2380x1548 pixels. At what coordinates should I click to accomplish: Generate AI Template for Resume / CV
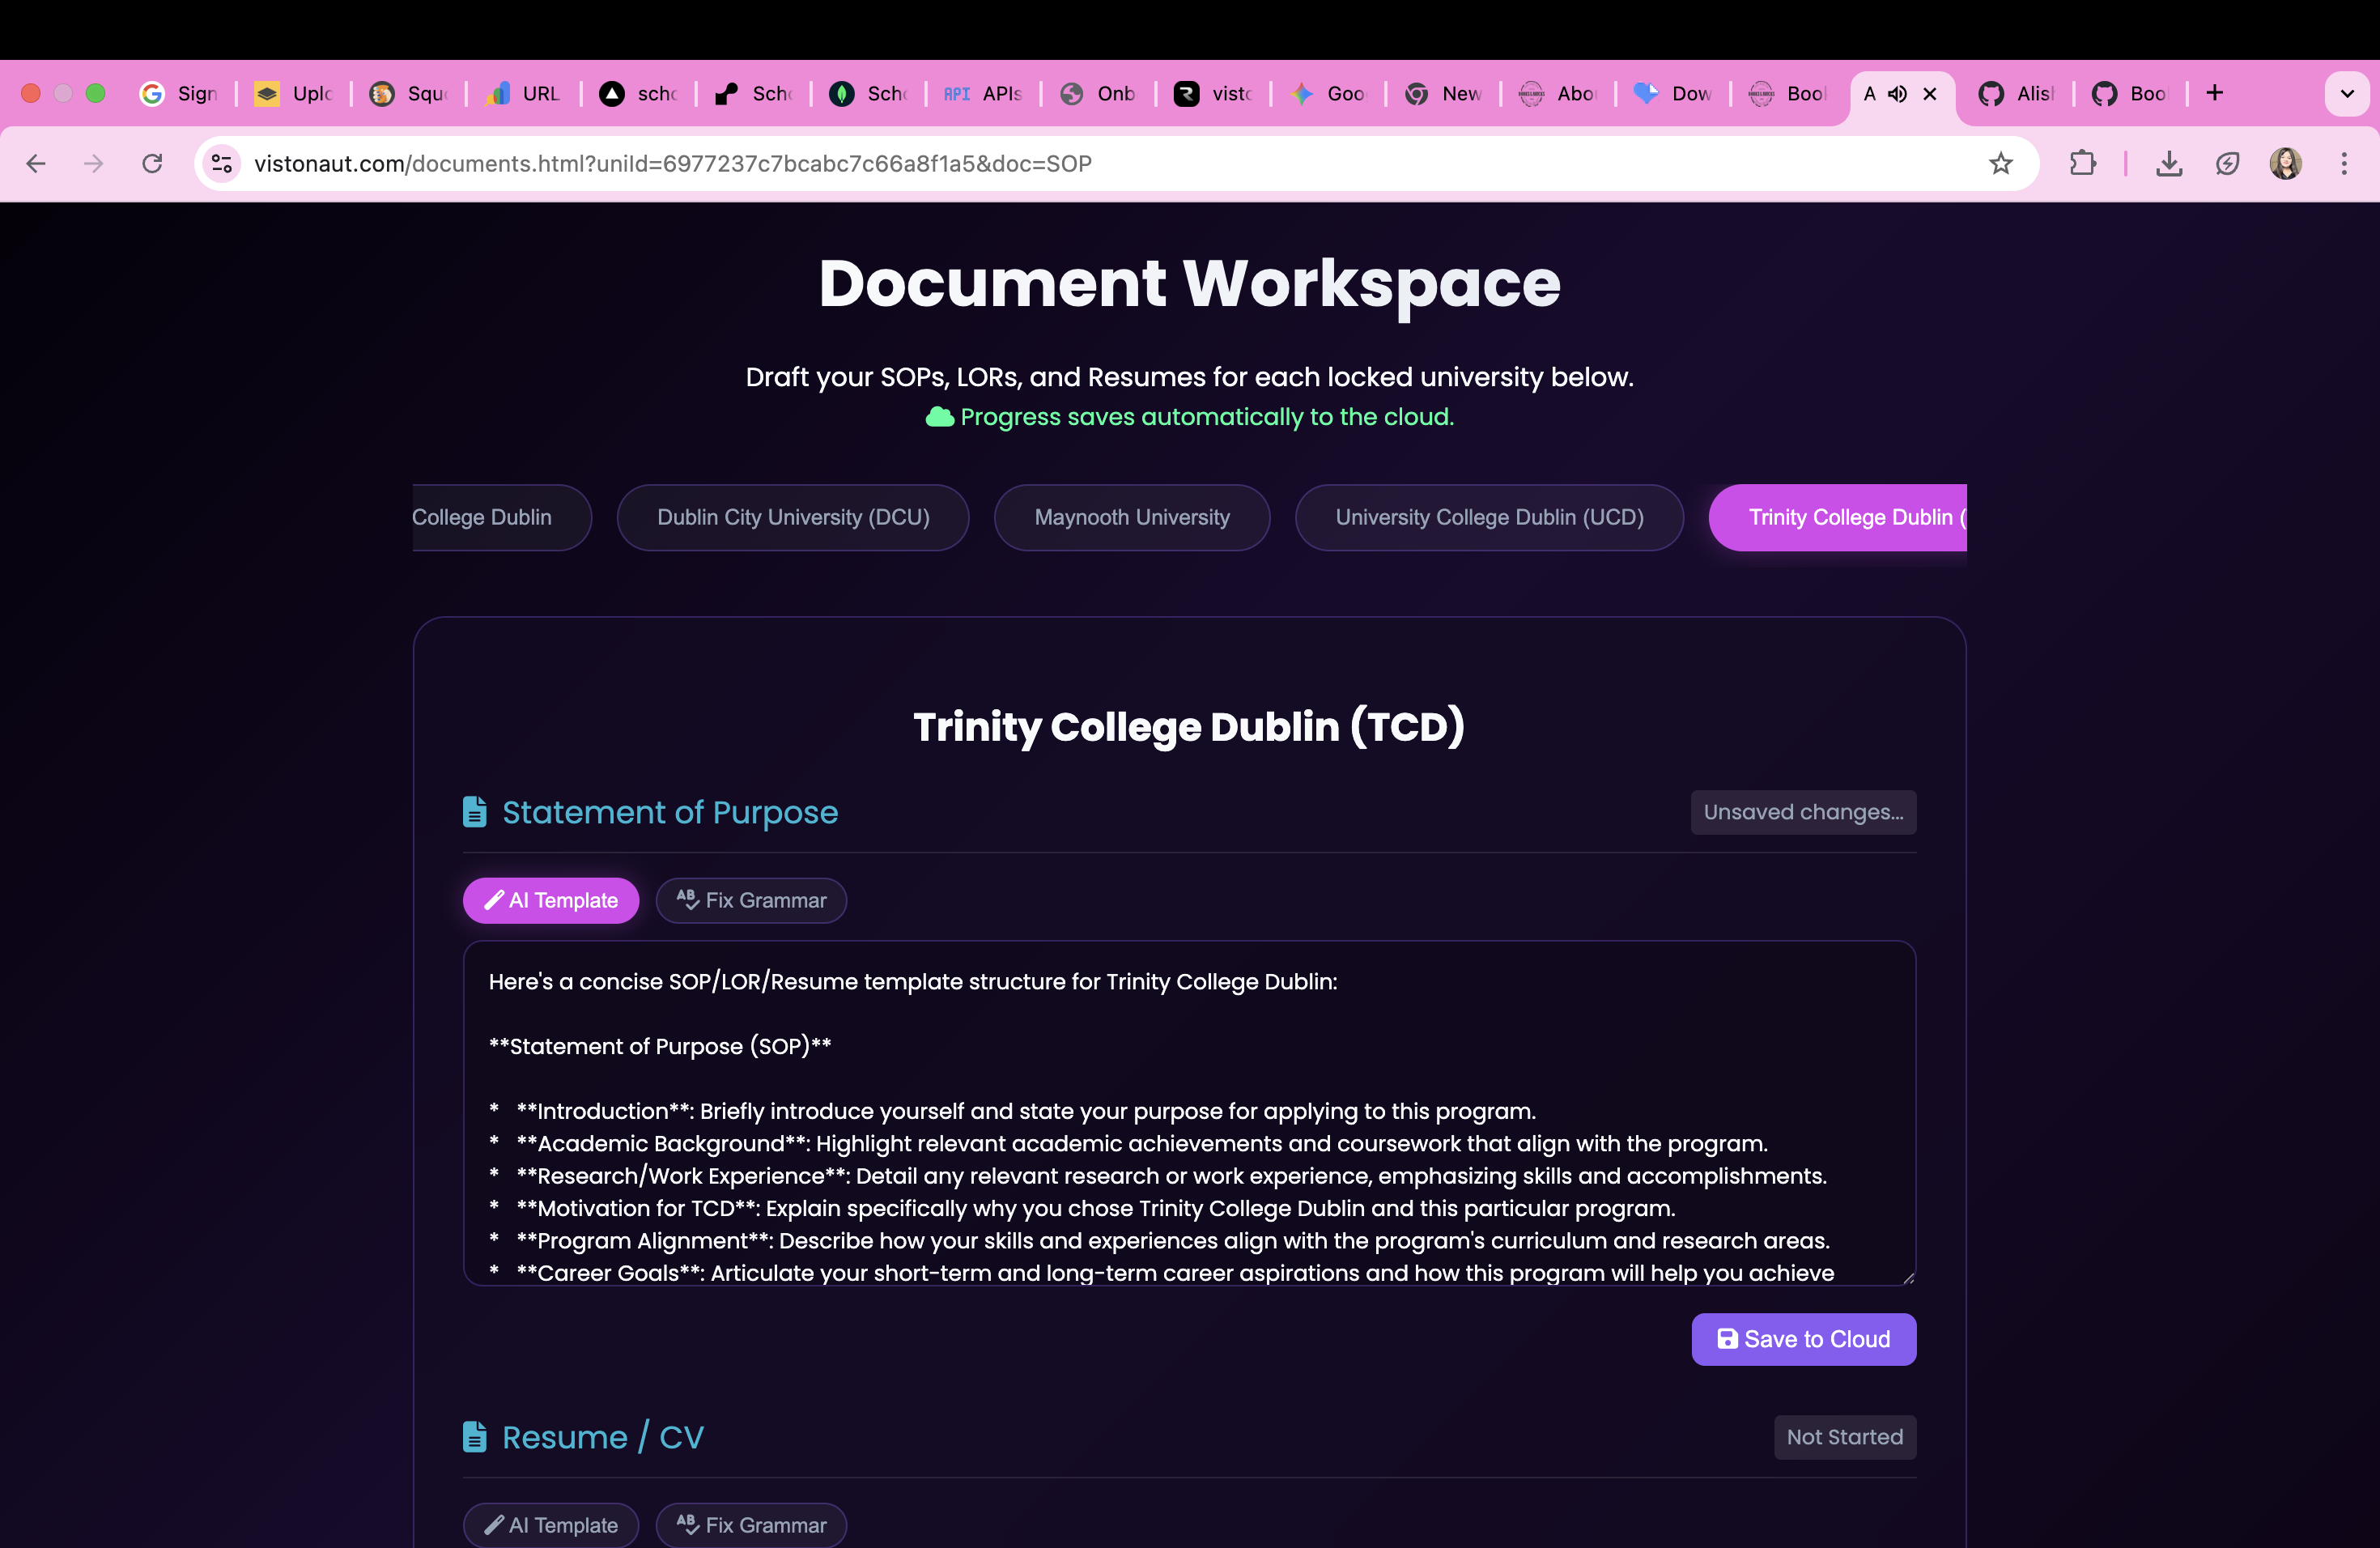click(551, 1525)
